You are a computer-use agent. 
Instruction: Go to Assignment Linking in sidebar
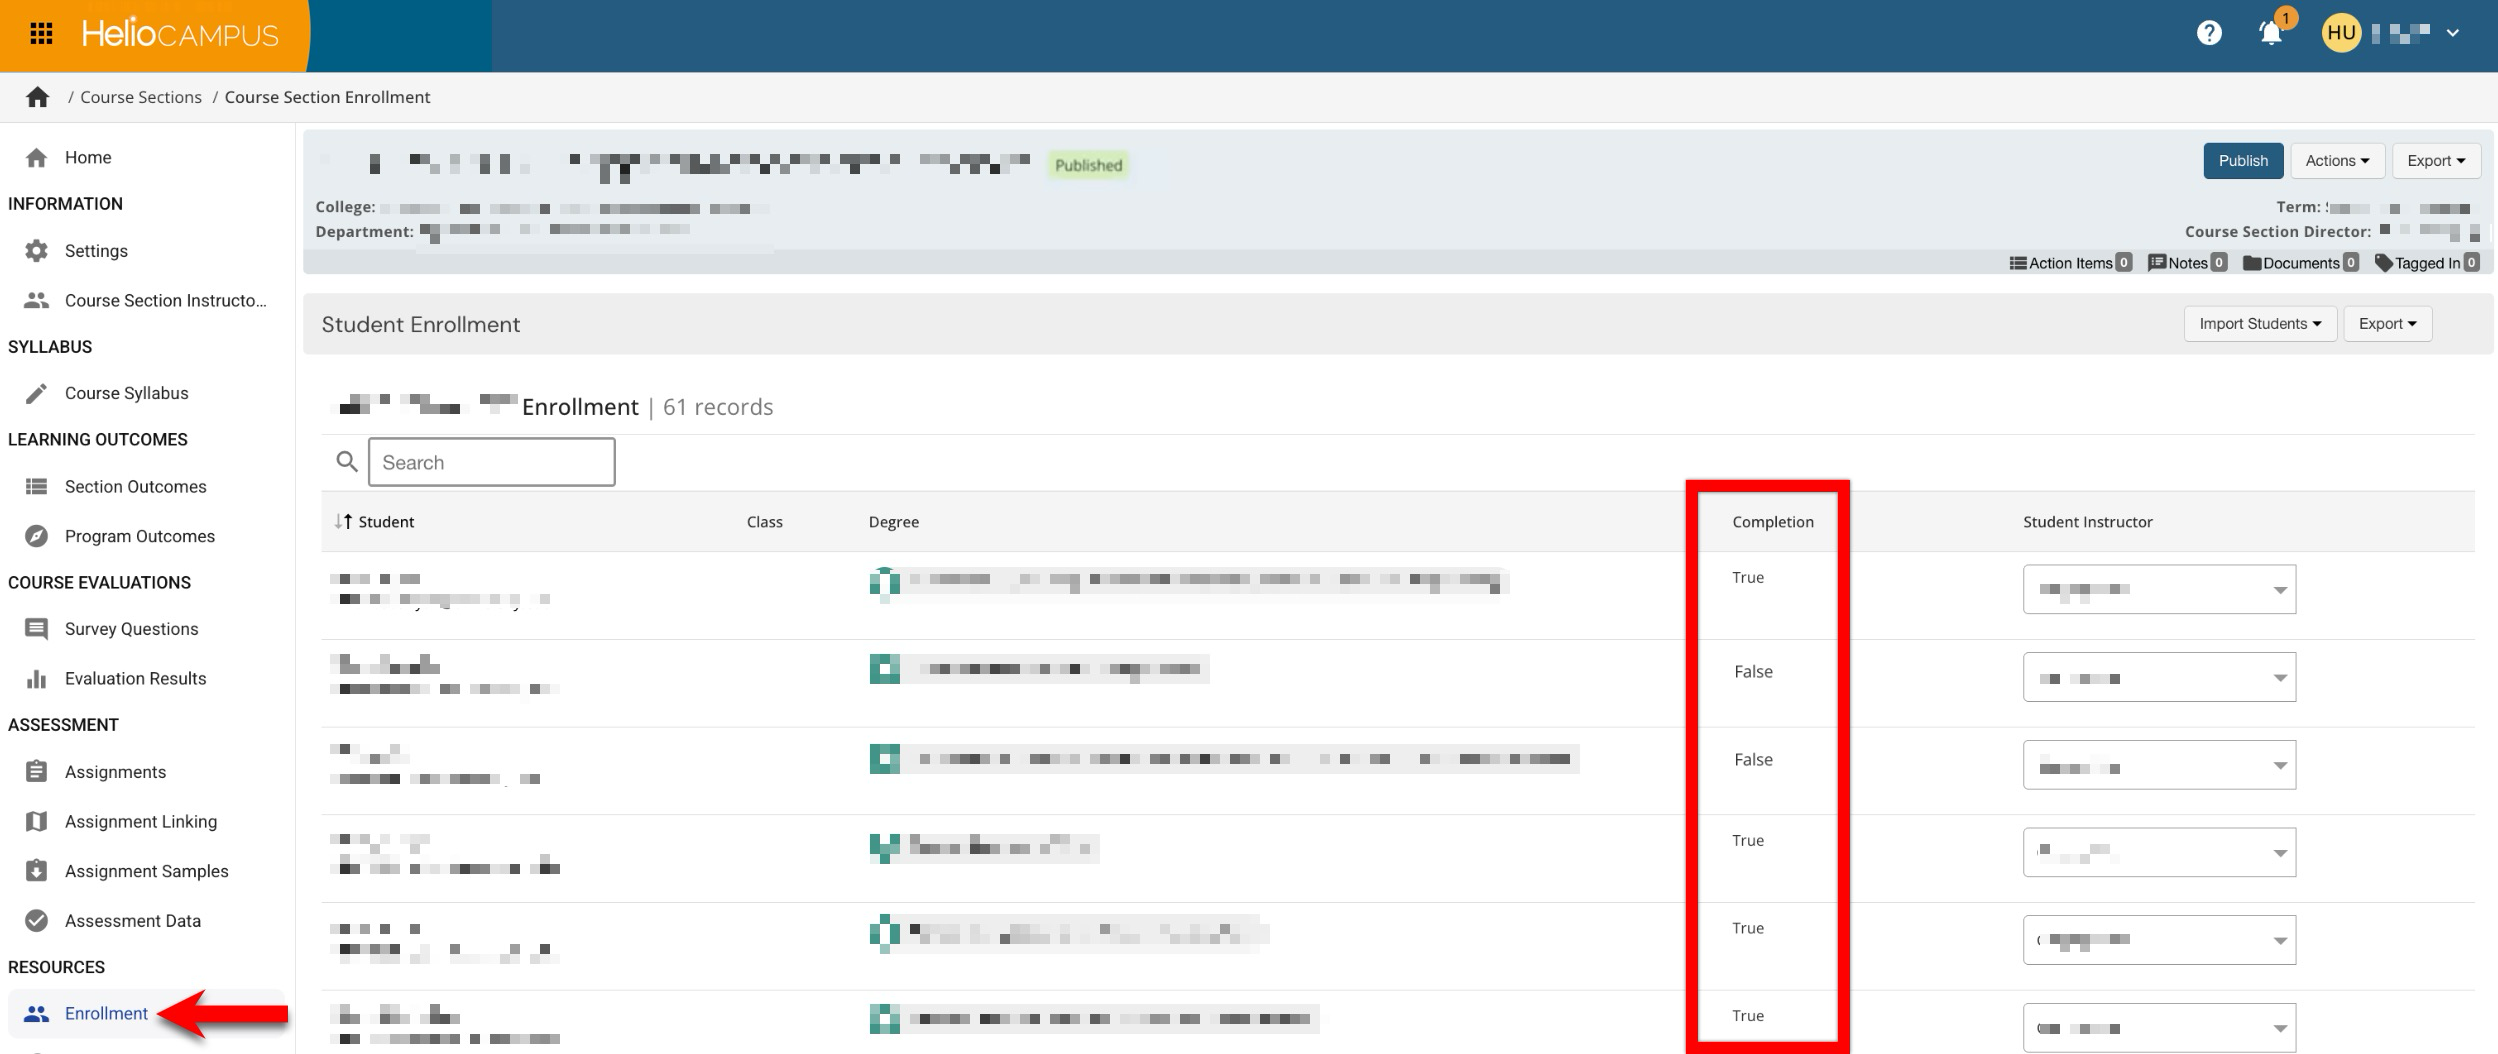click(140, 822)
